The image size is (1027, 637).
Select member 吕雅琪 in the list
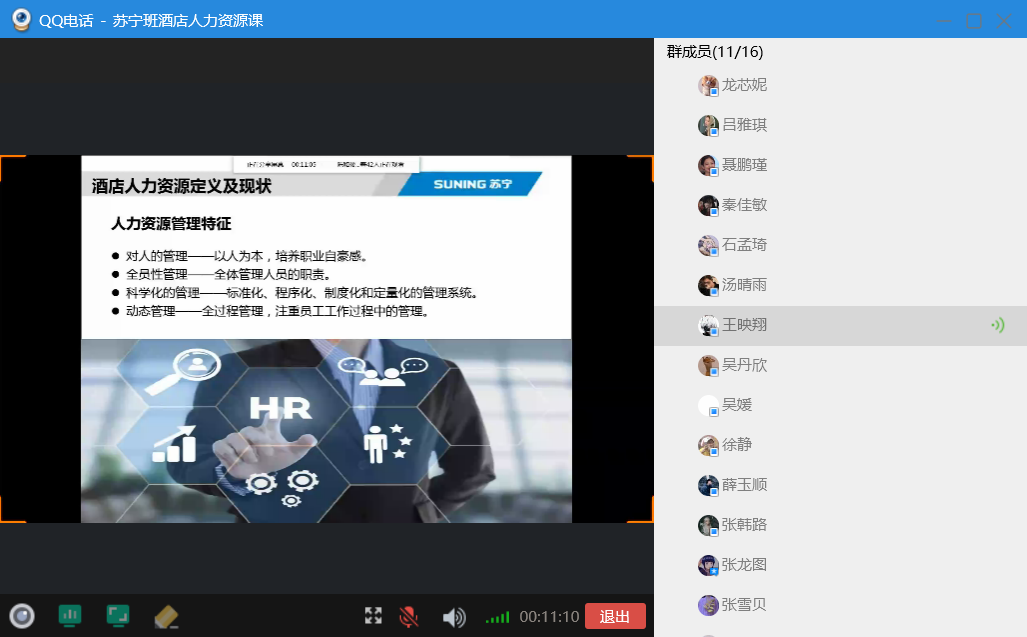[744, 125]
